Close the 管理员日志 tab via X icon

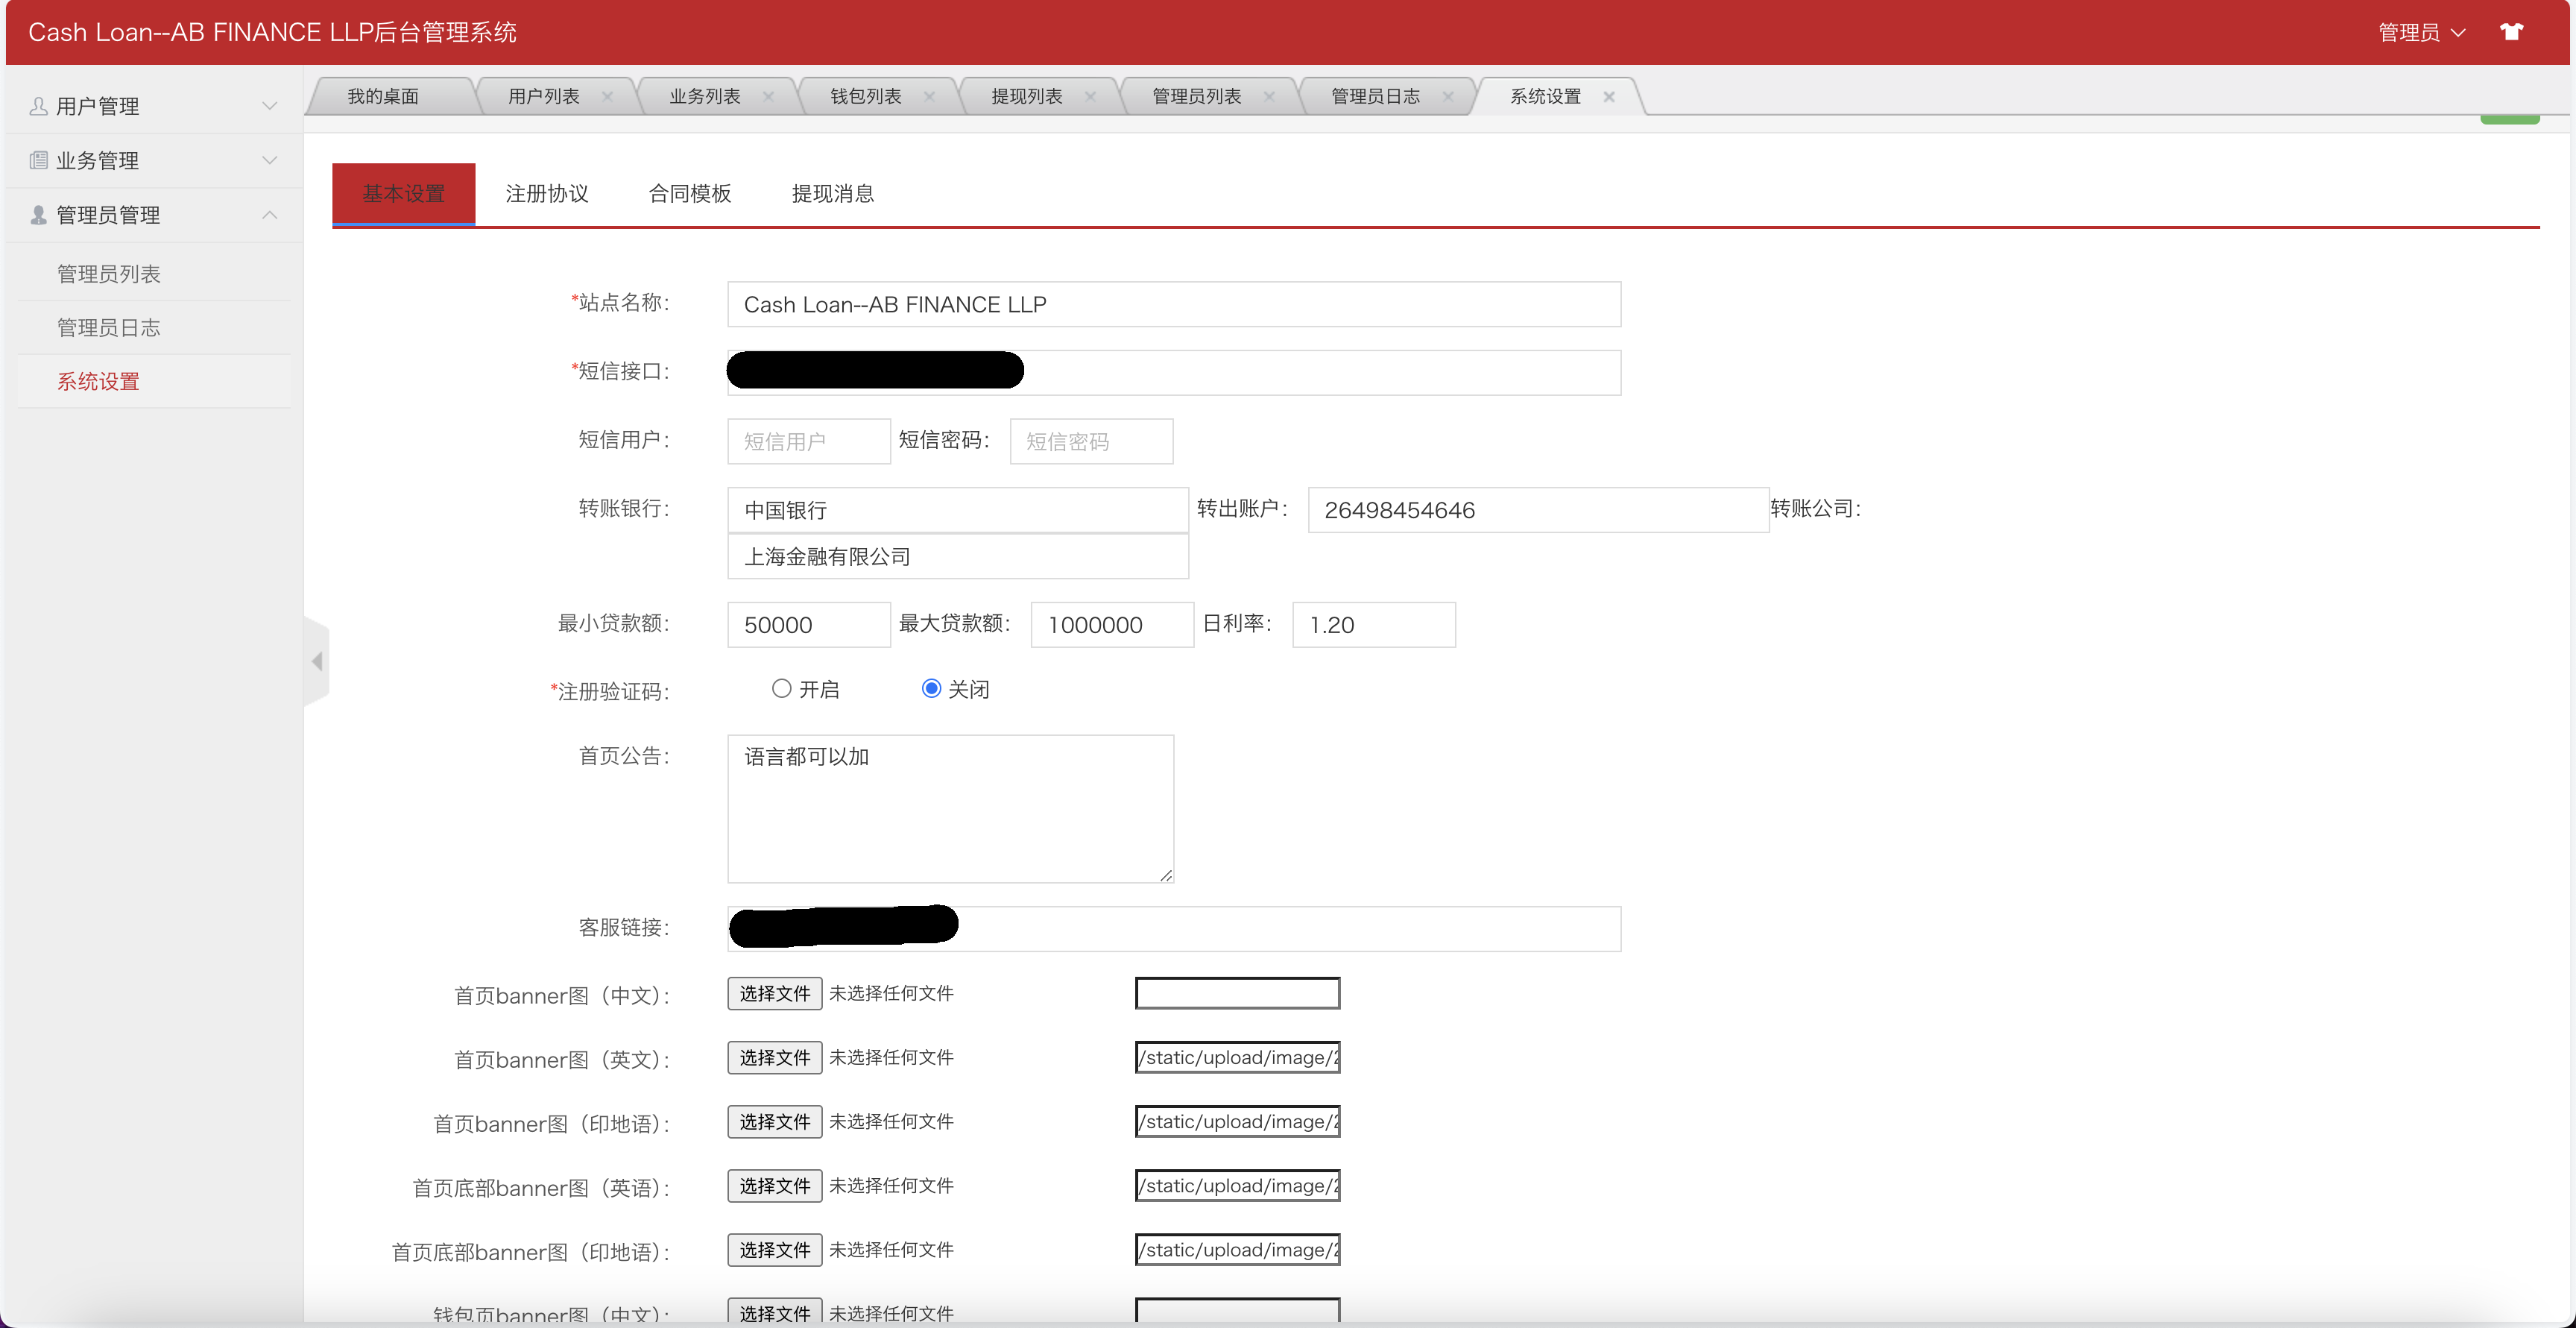click(1447, 97)
